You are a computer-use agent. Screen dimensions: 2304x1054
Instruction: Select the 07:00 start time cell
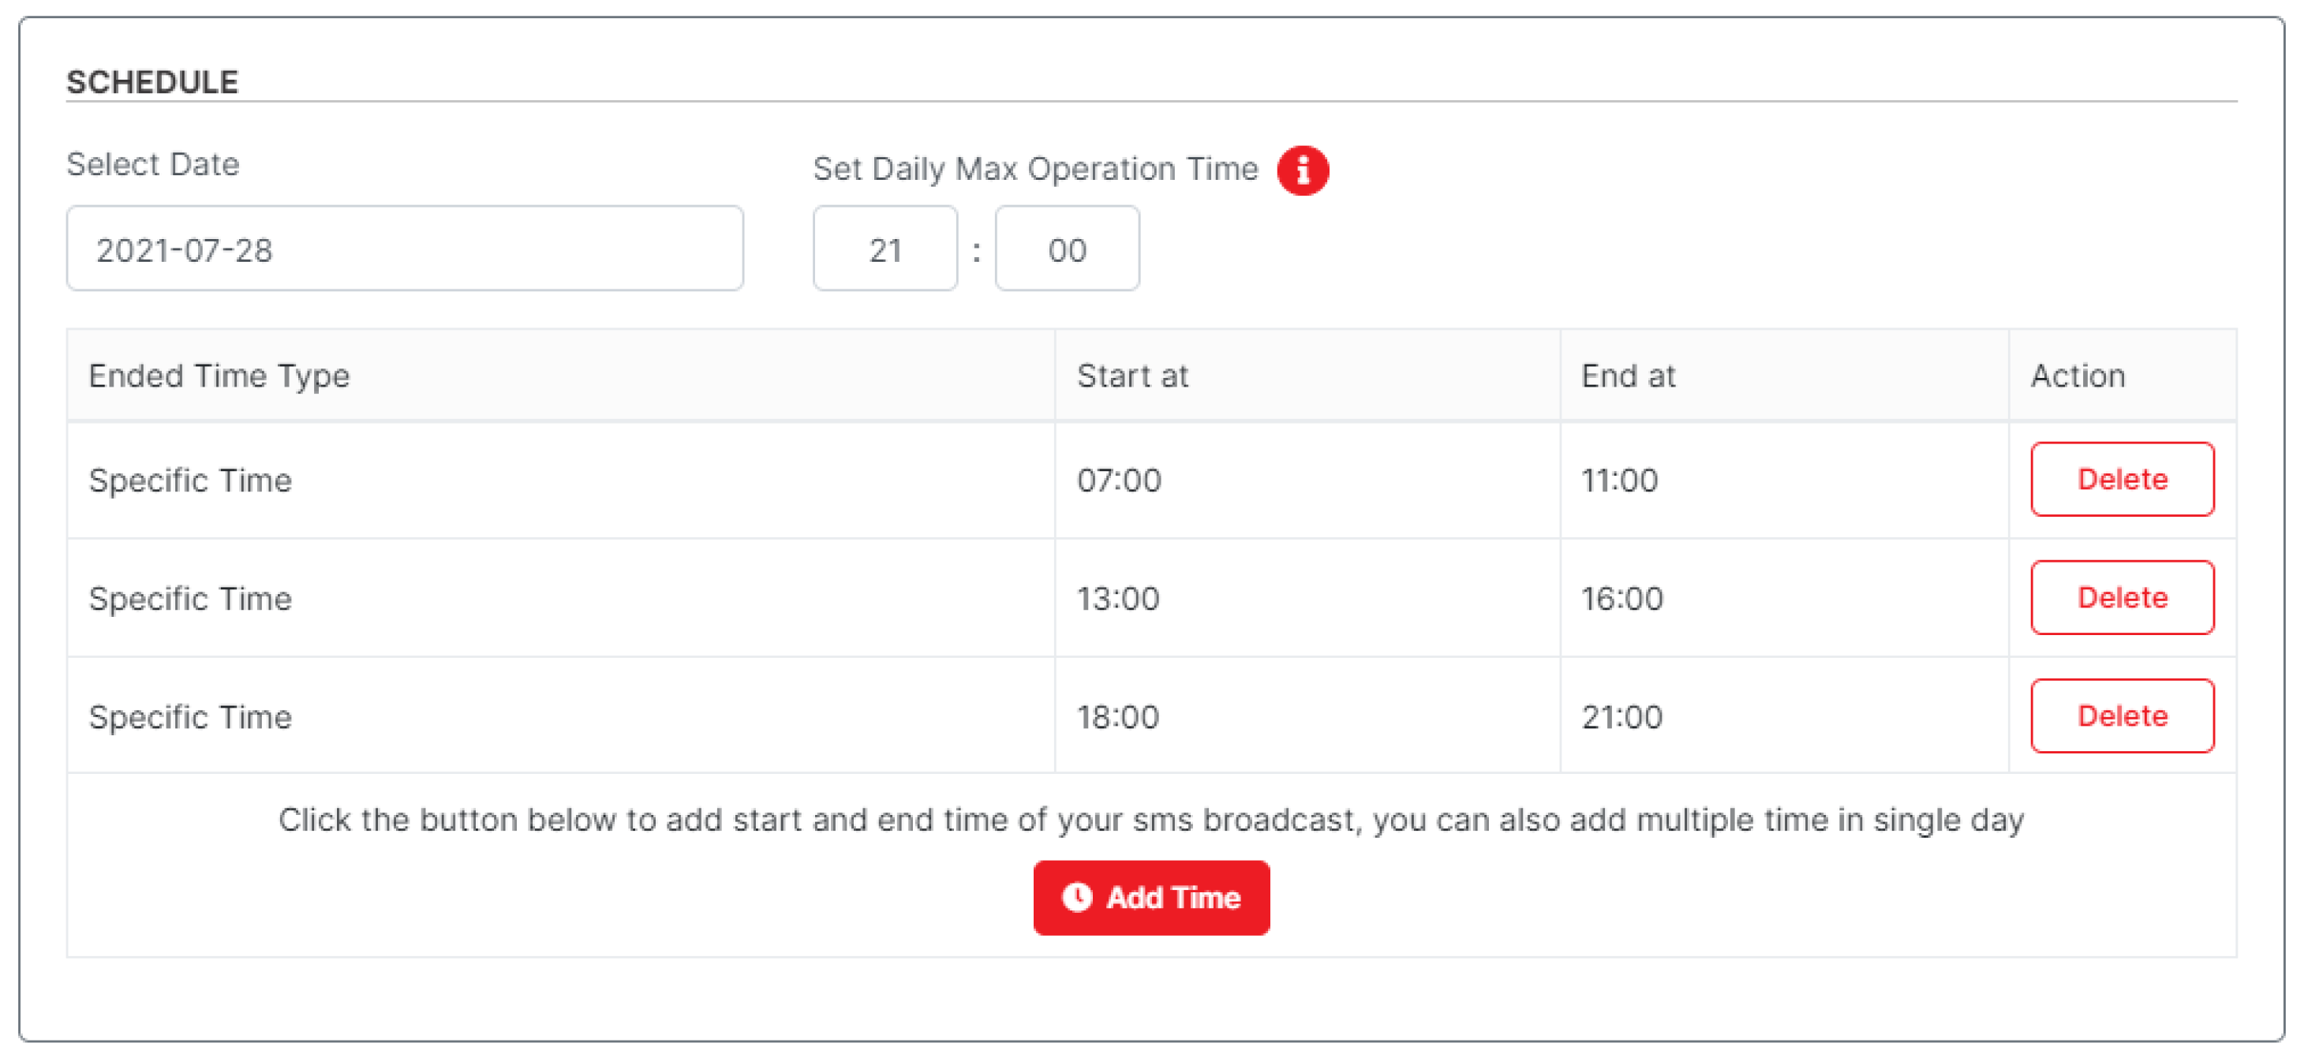pyautogui.click(x=1119, y=480)
